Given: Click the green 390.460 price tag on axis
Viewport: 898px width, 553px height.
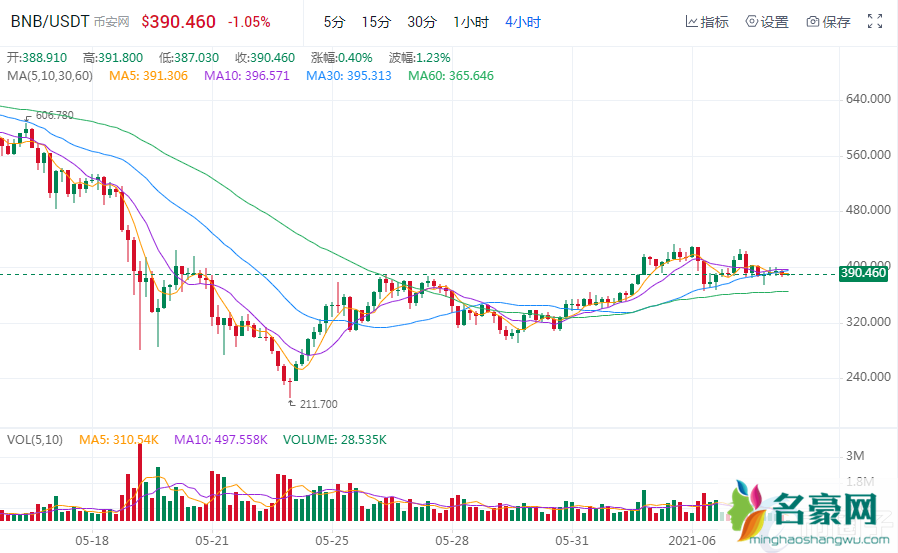Looking at the screenshot, I should [863, 273].
